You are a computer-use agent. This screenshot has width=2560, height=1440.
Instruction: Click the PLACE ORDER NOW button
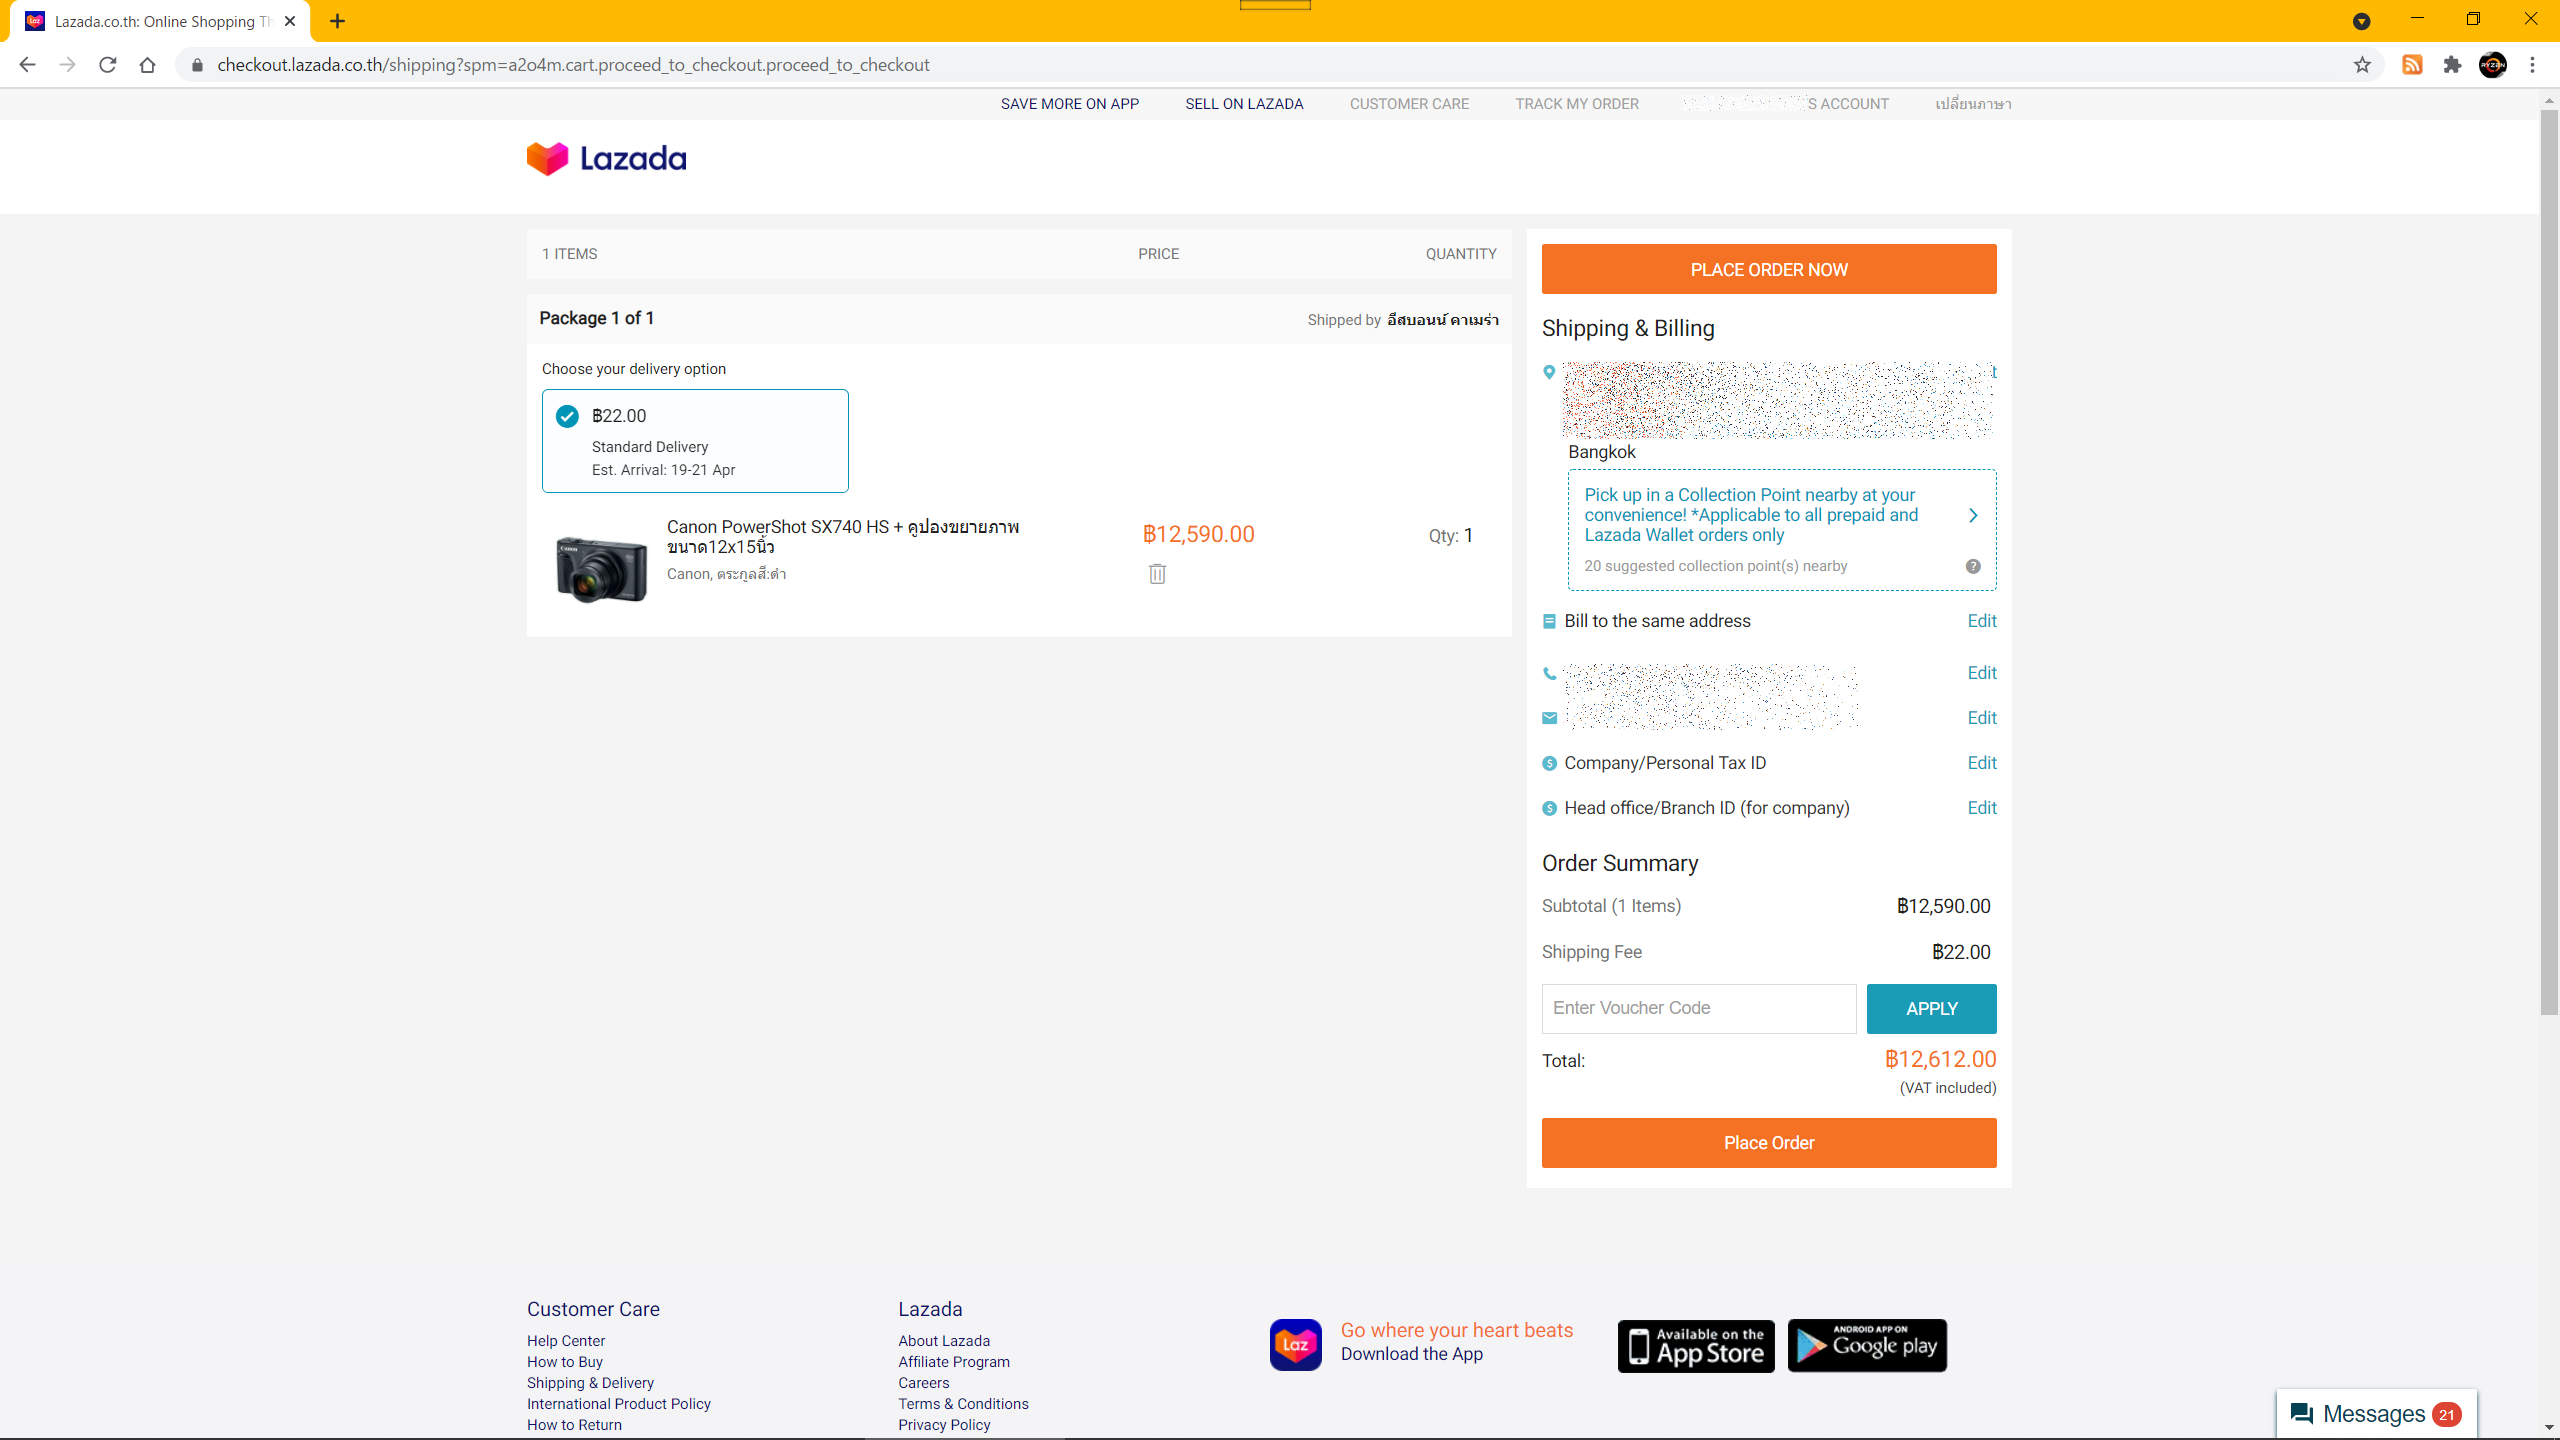point(1769,269)
